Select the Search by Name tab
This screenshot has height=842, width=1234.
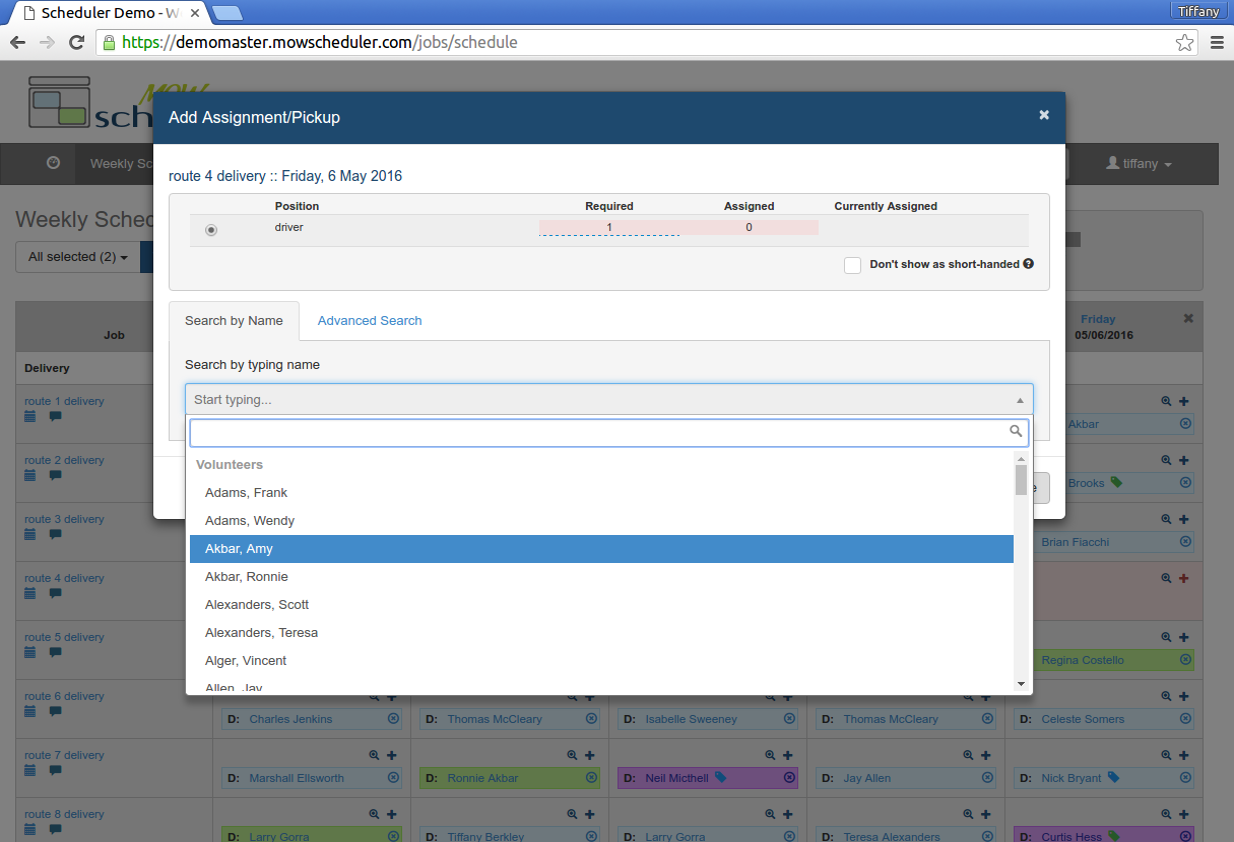(x=234, y=321)
